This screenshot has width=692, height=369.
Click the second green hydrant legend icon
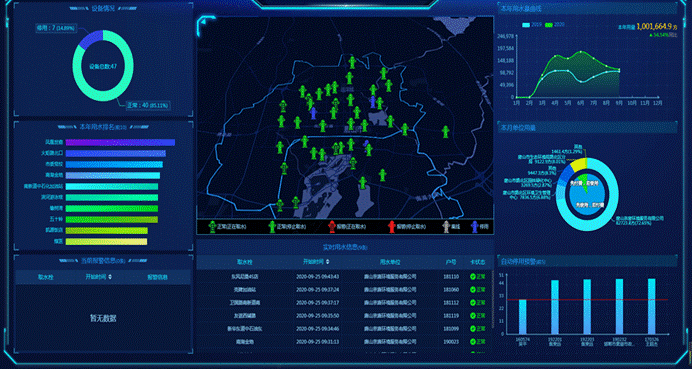click(x=272, y=227)
